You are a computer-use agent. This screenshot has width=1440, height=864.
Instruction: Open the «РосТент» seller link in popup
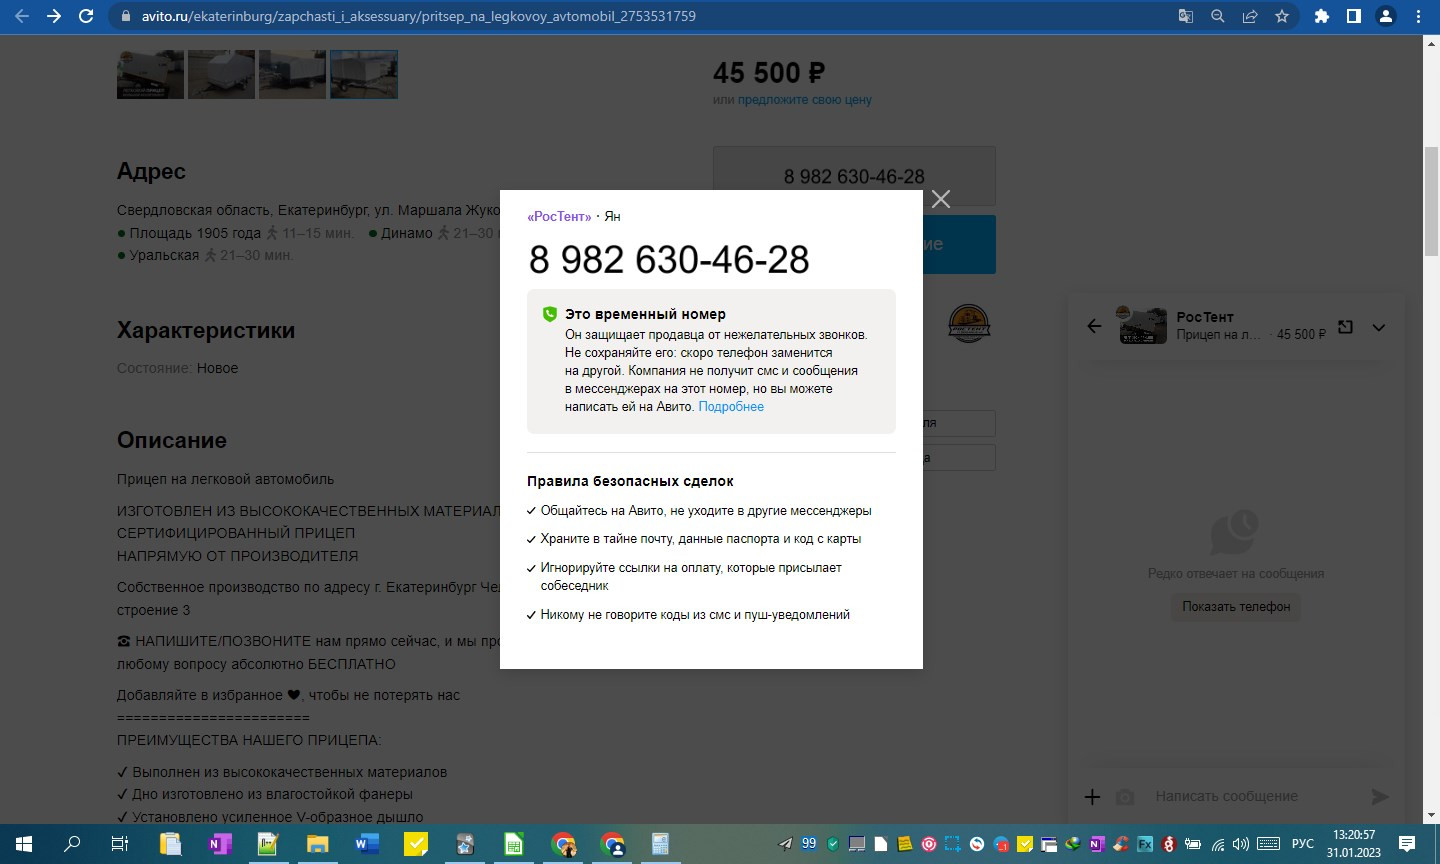[x=559, y=217]
